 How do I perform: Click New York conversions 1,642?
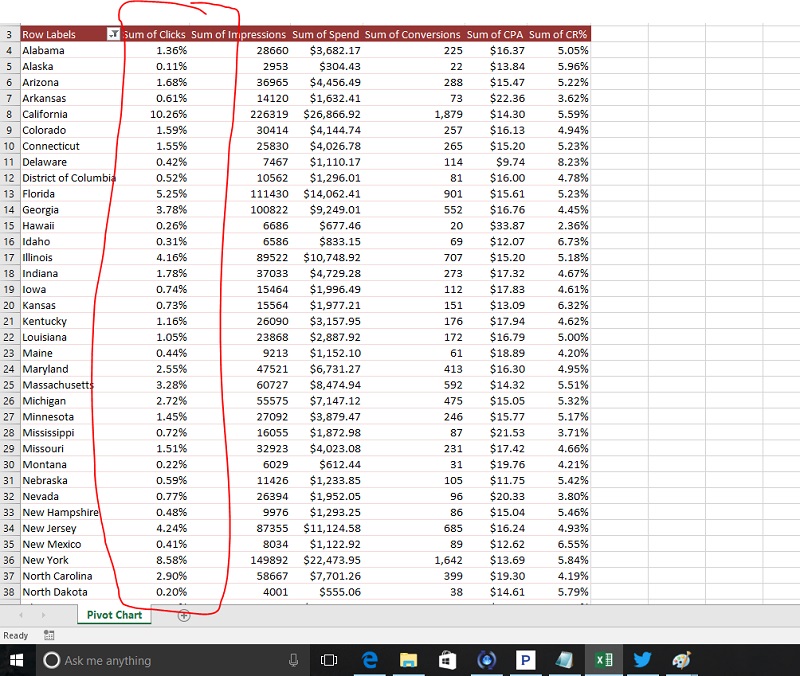[448, 560]
